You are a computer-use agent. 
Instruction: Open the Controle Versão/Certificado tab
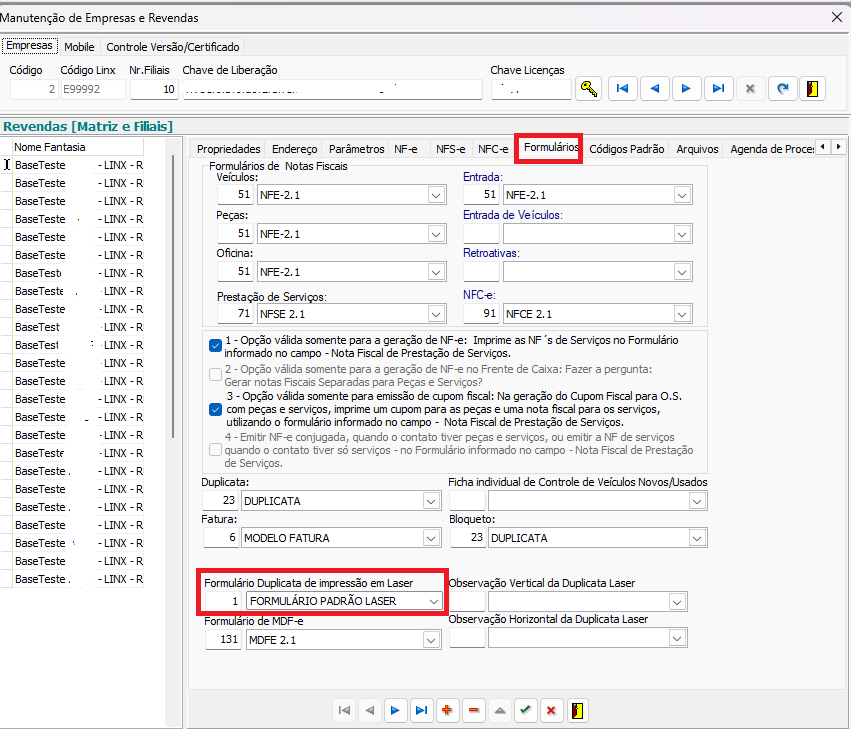click(172, 47)
